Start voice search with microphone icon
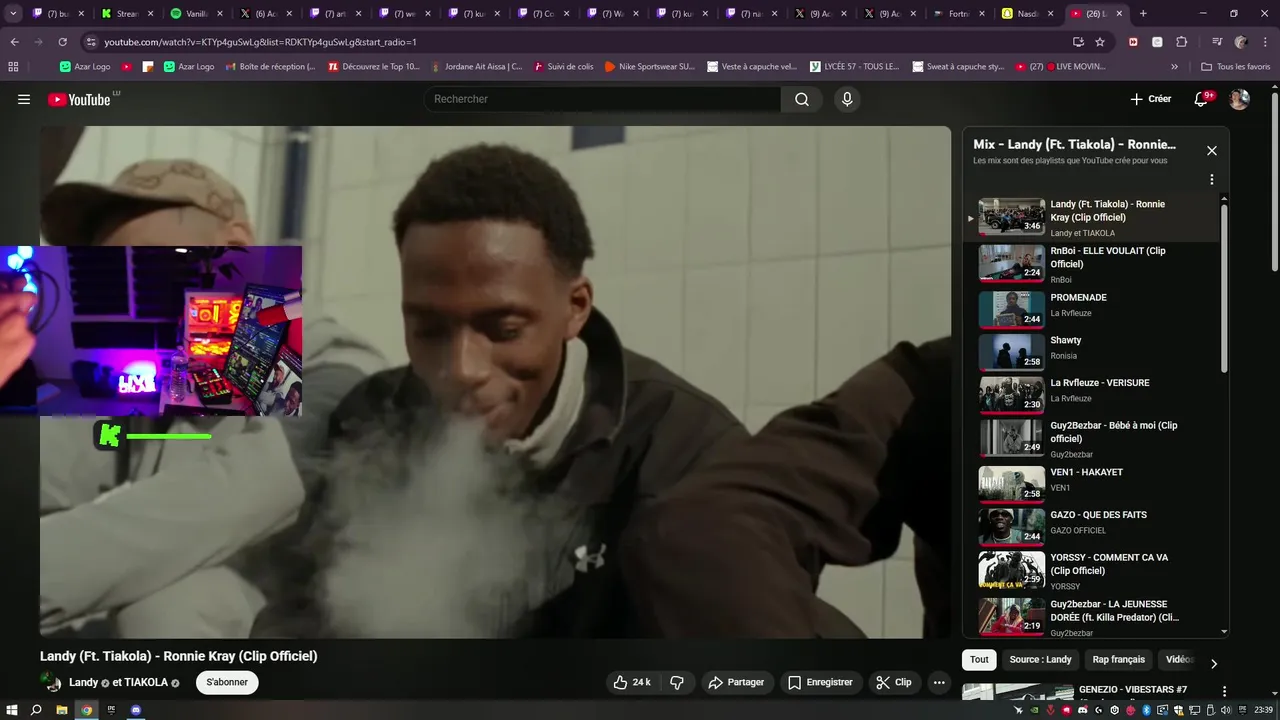The height and width of the screenshot is (720, 1280). pyautogui.click(x=847, y=99)
